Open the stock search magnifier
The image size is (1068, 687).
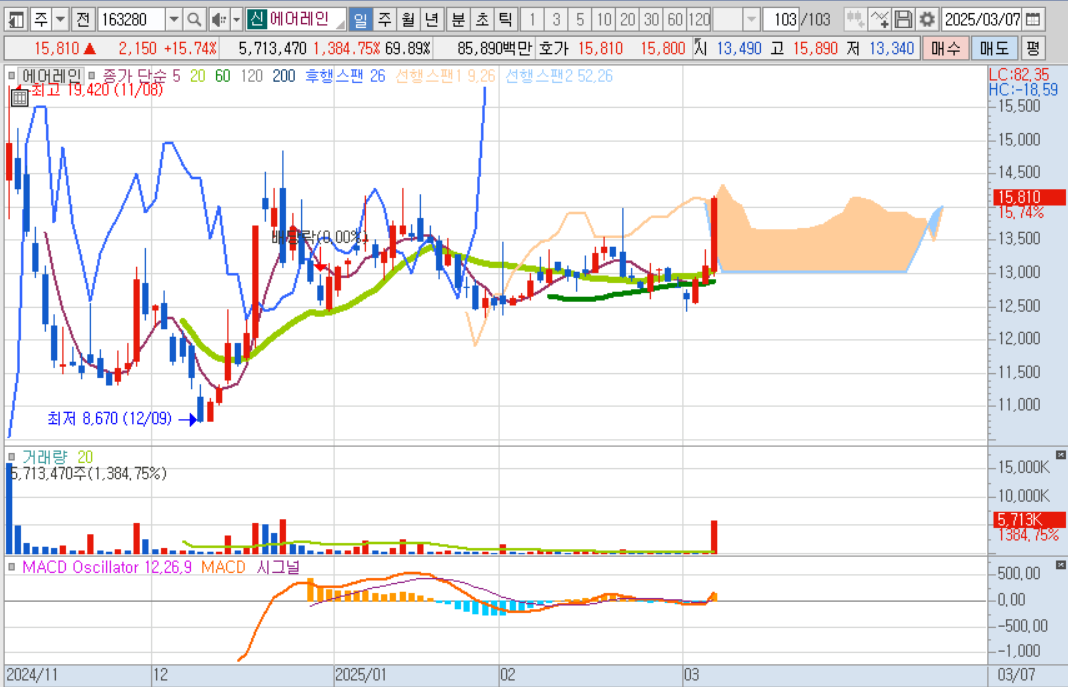[194, 19]
